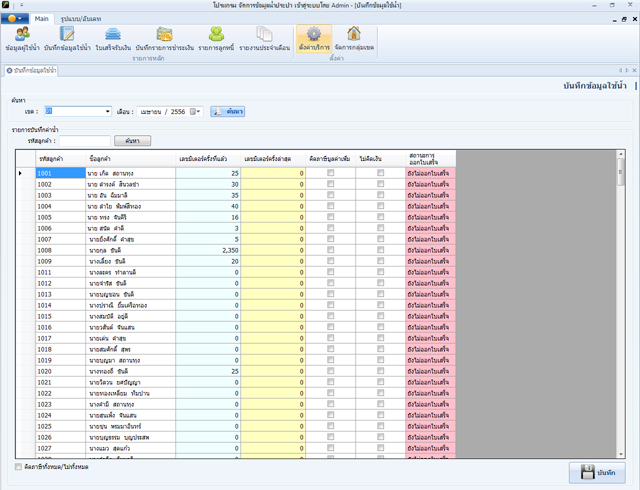640x490 pixels.
Task: Select customer code cell 1001
Action: coord(61,173)
